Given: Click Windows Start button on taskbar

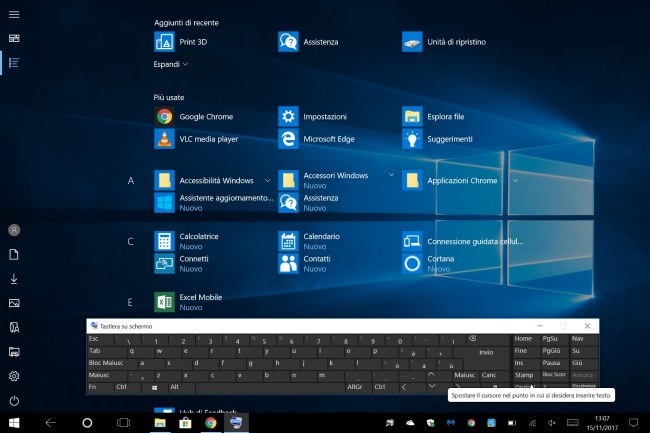Looking at the screenshot, I should tap(14, 423).
